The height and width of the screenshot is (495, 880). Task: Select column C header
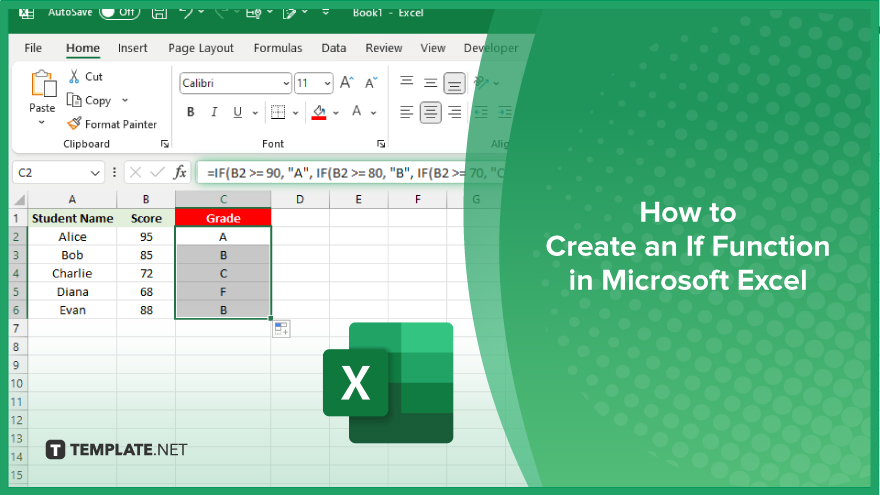pos(223,199)
